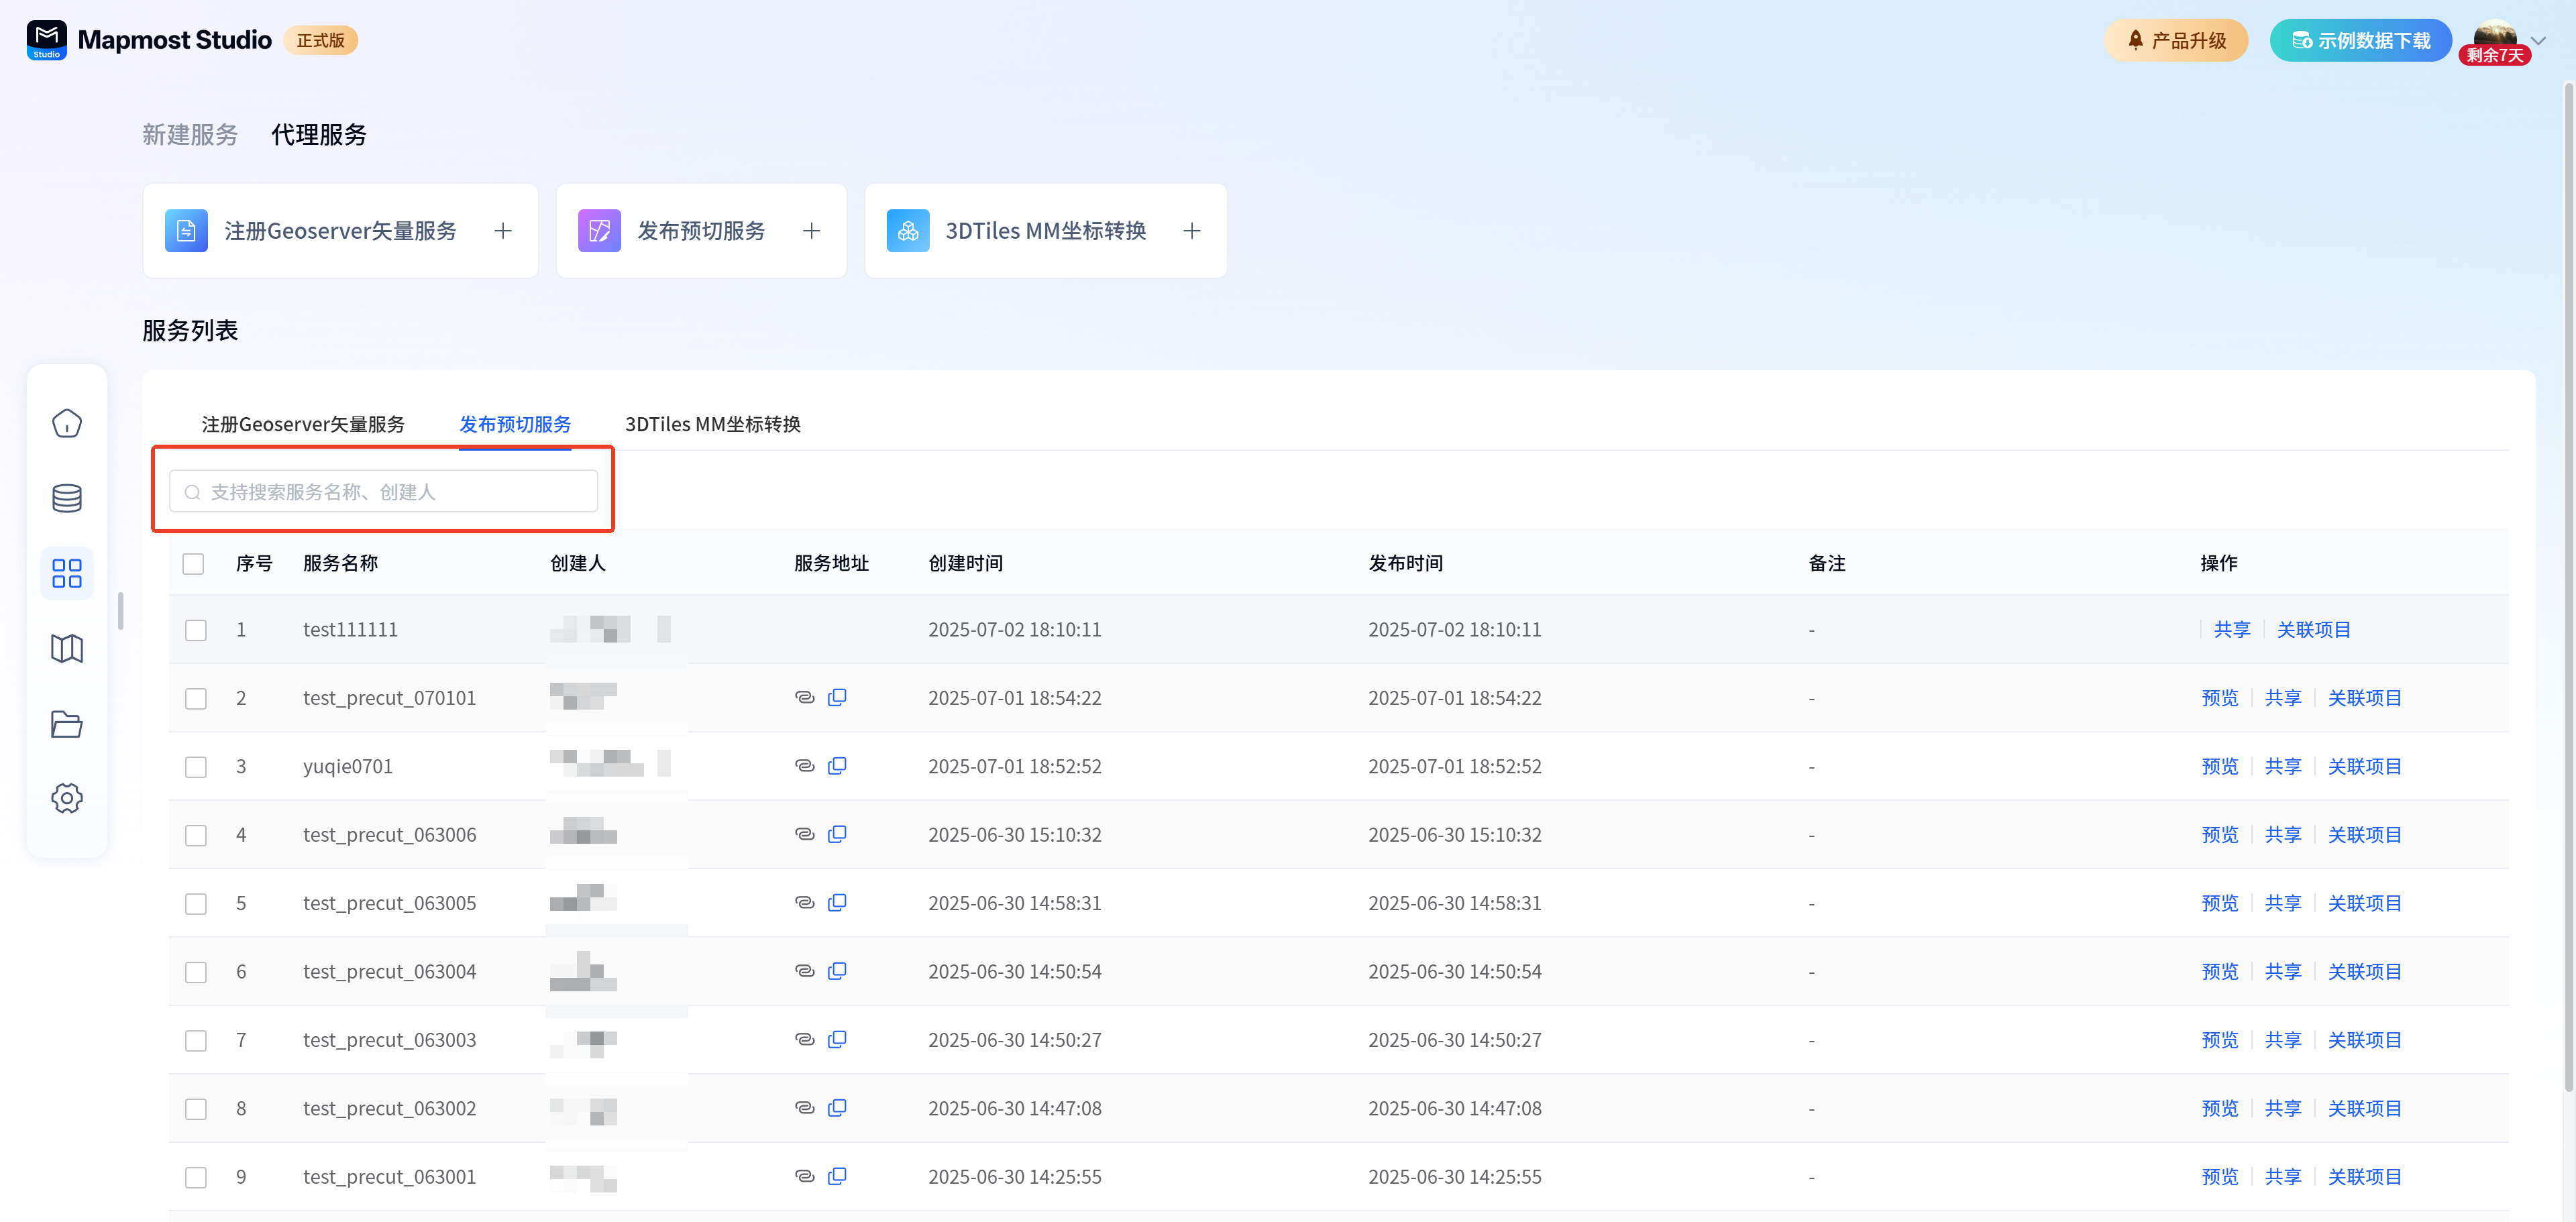
Task: Check the box for test_precut_063005 row
Action: pos(196,904)
